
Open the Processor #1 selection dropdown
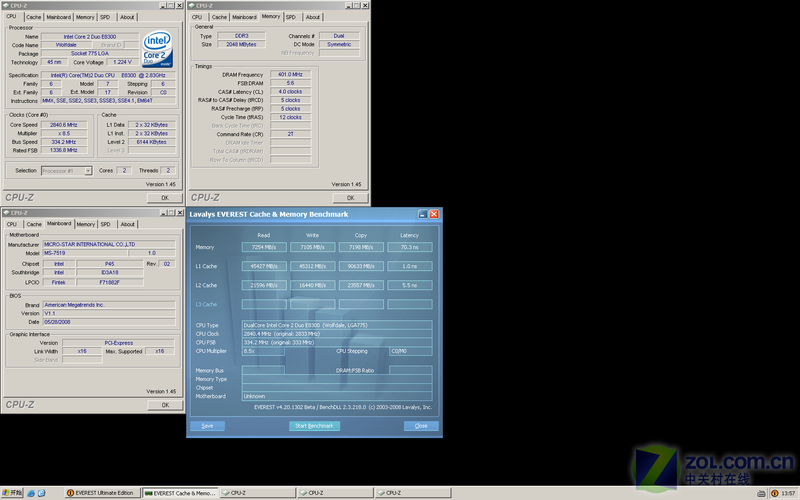(88, 171)
